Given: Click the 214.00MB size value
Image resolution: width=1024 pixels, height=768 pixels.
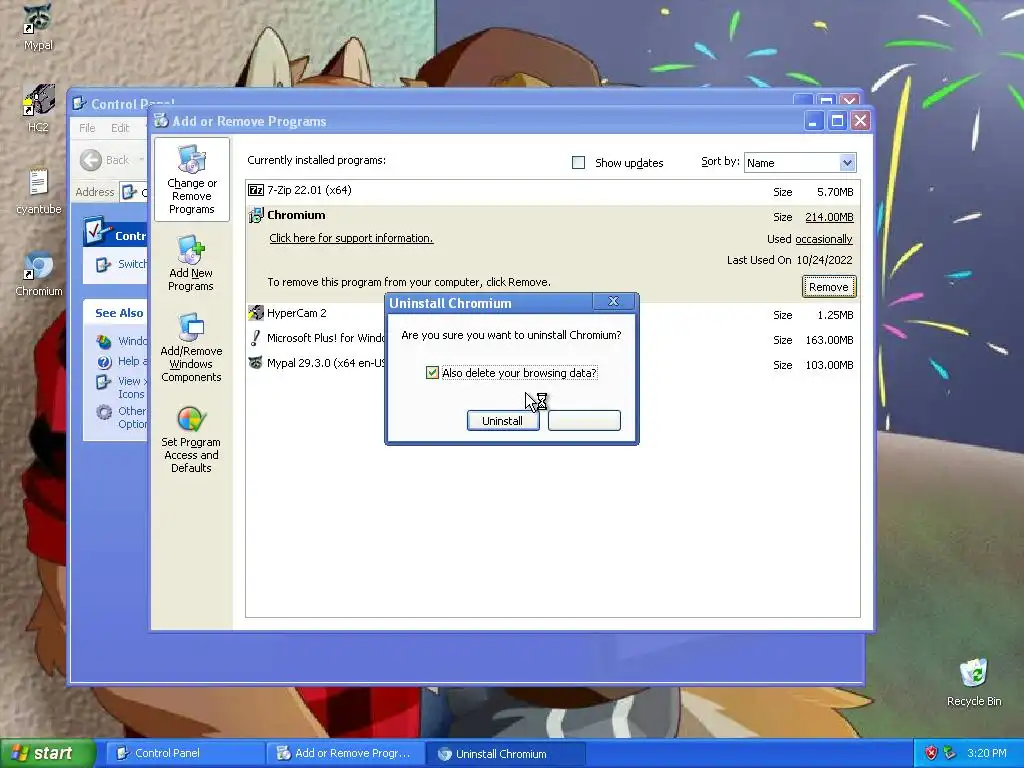Looking at the screenshot, I should point(829,217).
